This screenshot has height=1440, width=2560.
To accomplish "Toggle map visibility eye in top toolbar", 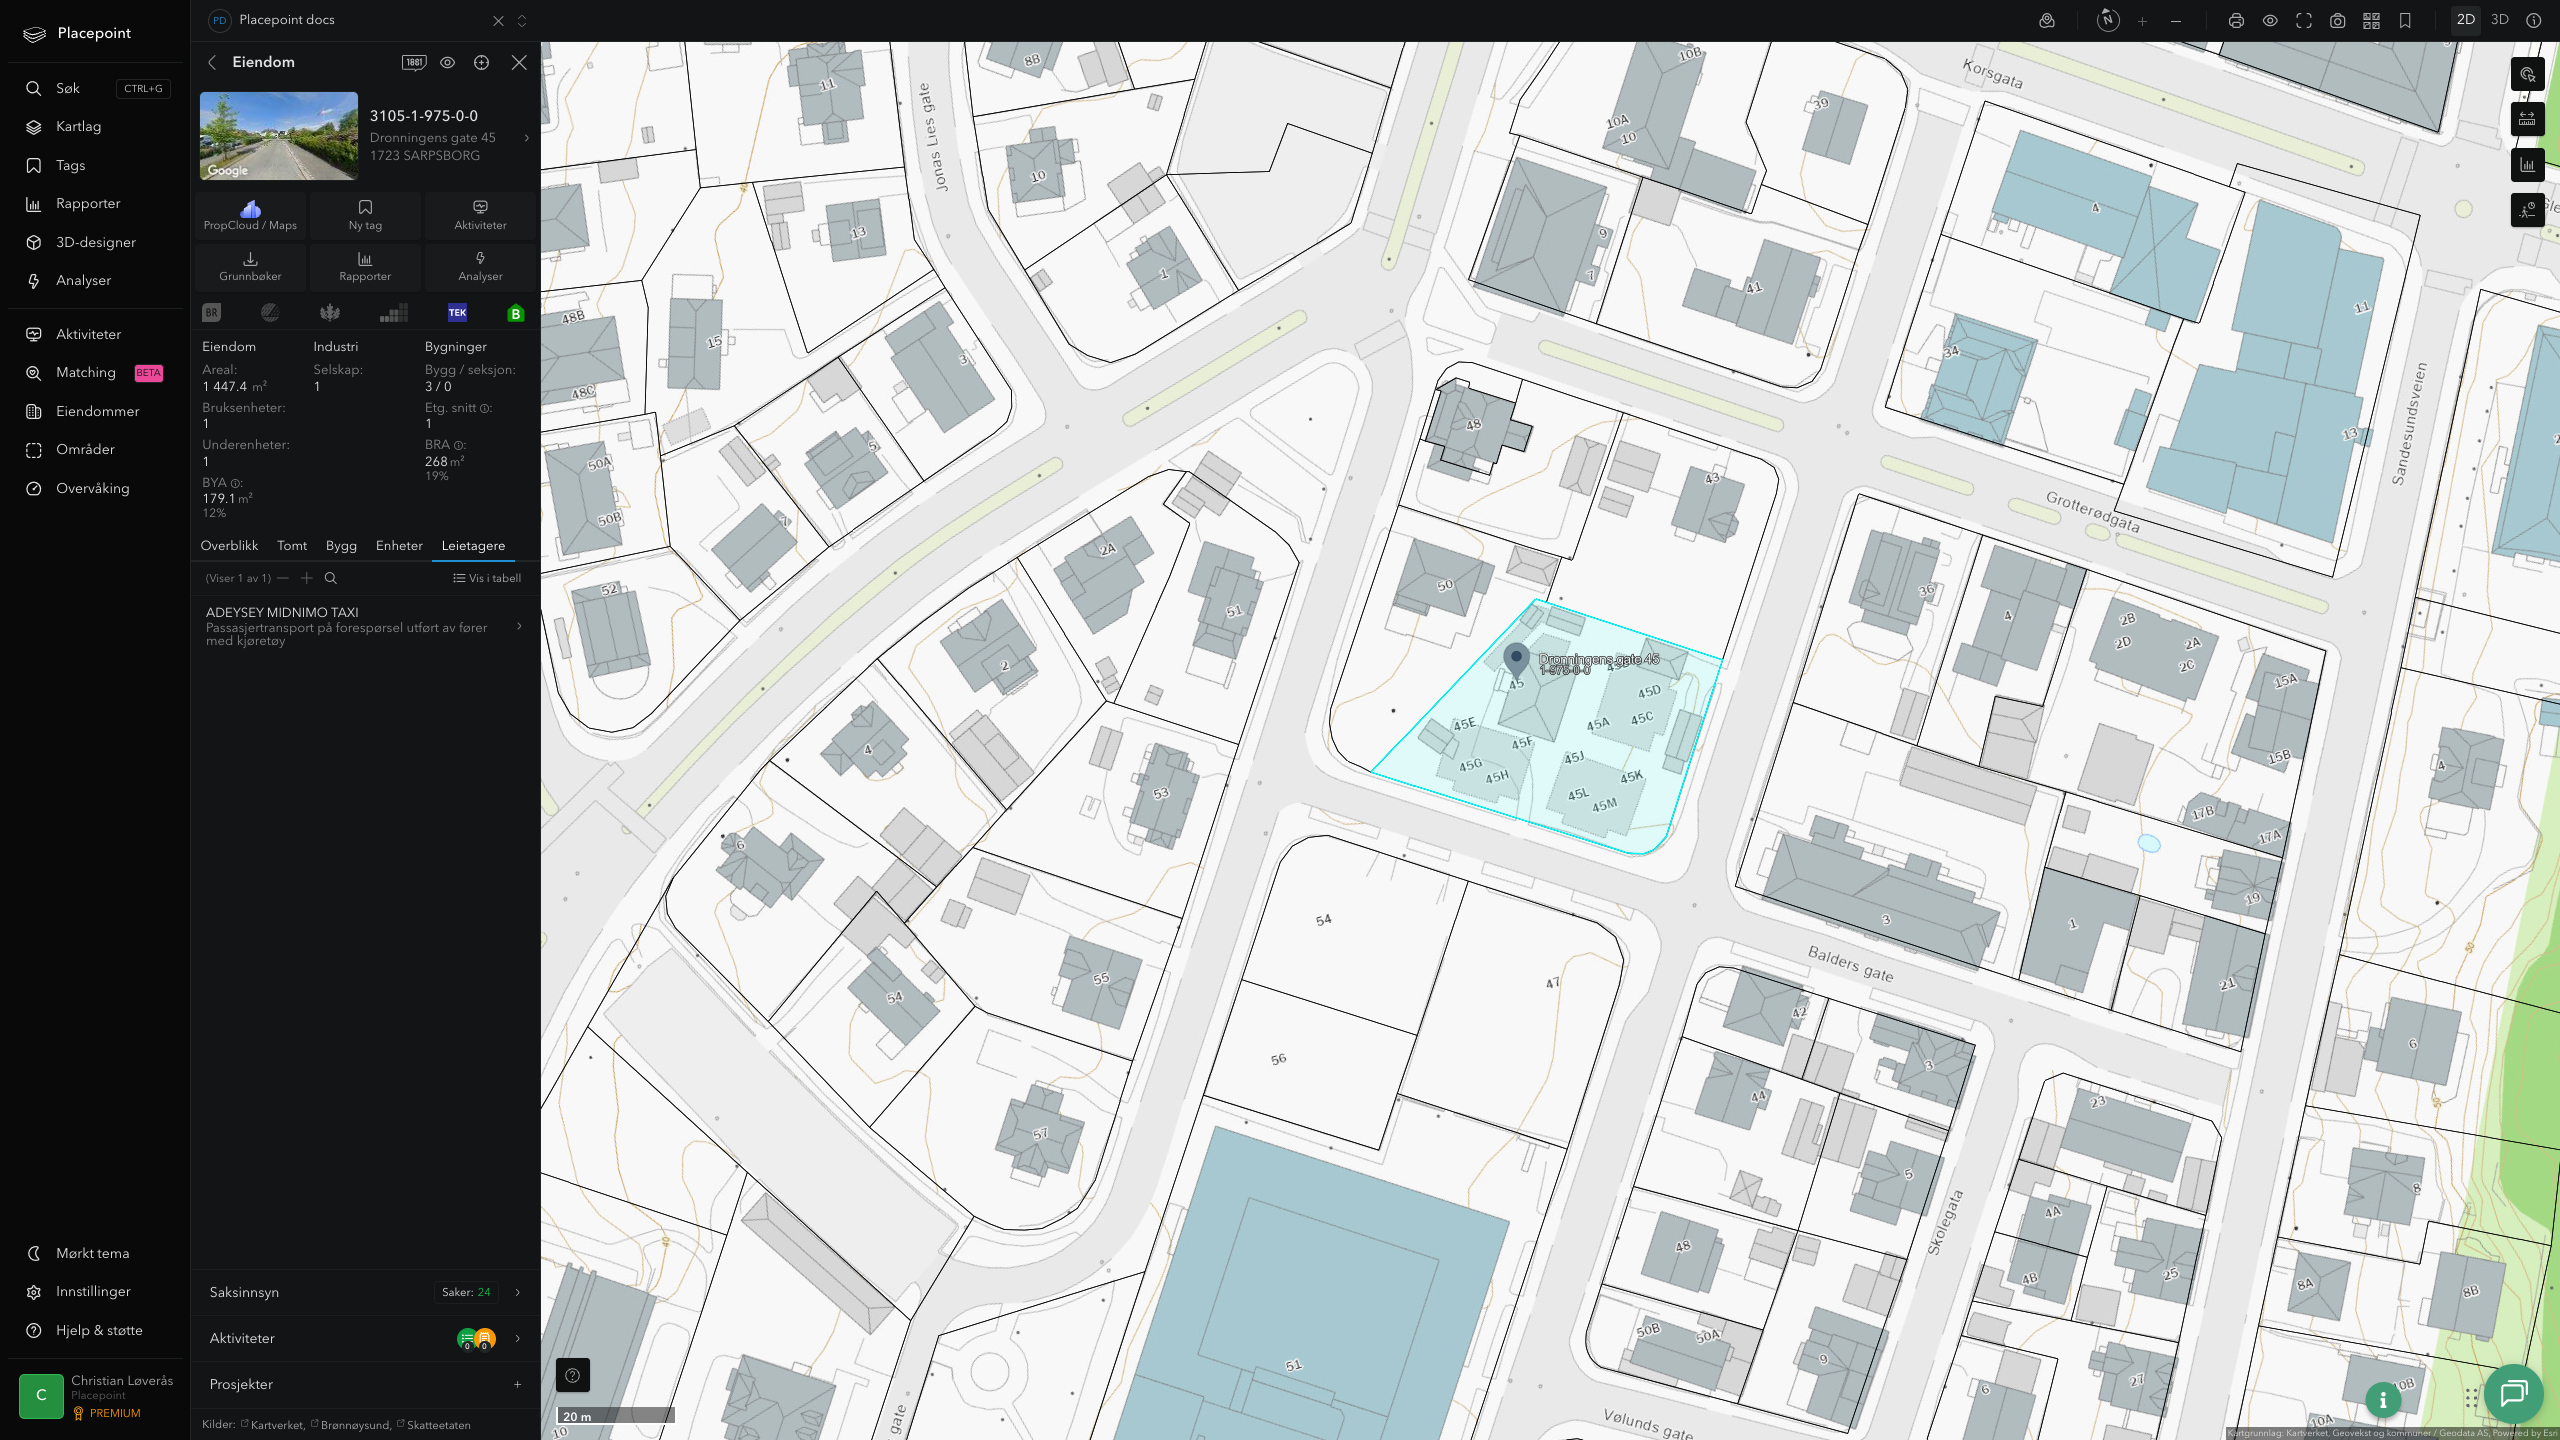I will tap(2270, 20).
